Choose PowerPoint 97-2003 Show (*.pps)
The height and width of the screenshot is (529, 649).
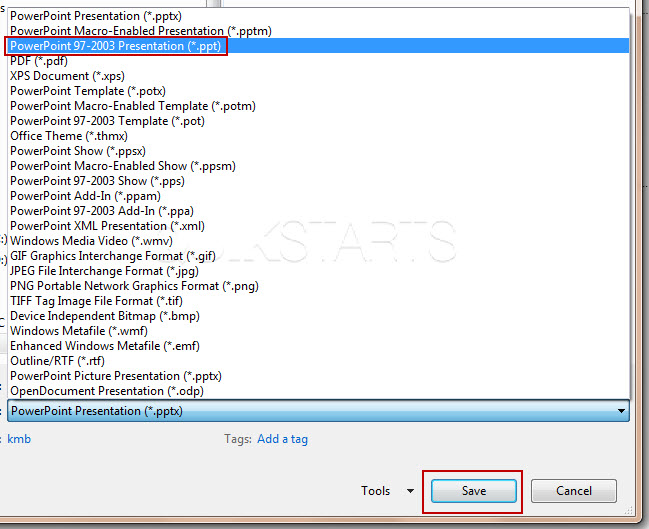point(318,181)
